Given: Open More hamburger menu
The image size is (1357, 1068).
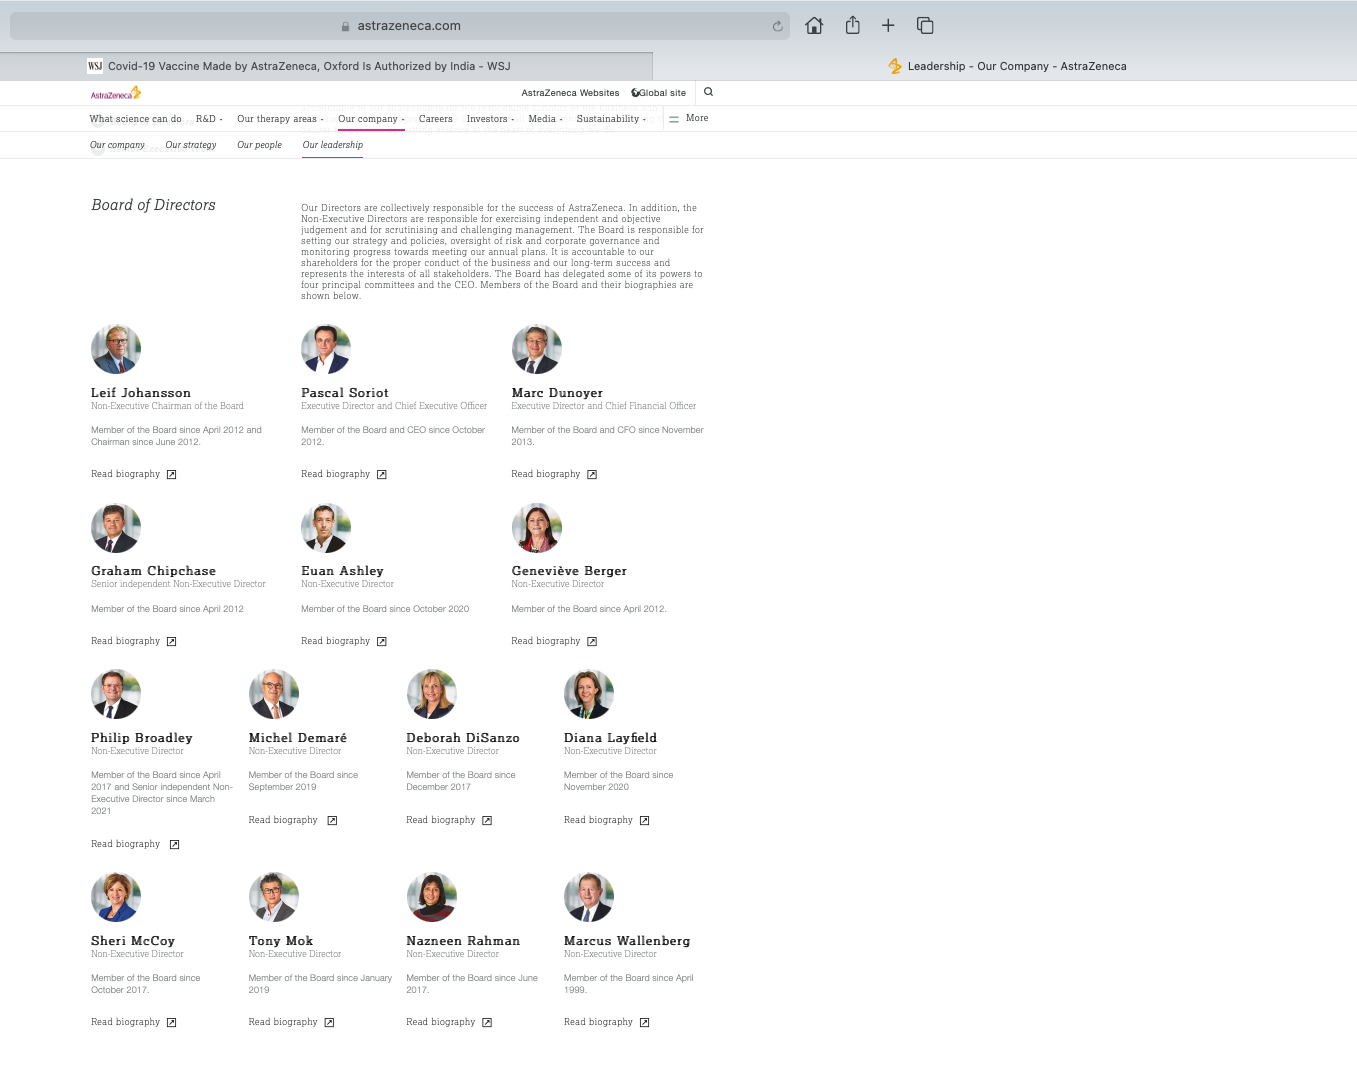Looking at the screenshot, I should (x=689, y=118).
